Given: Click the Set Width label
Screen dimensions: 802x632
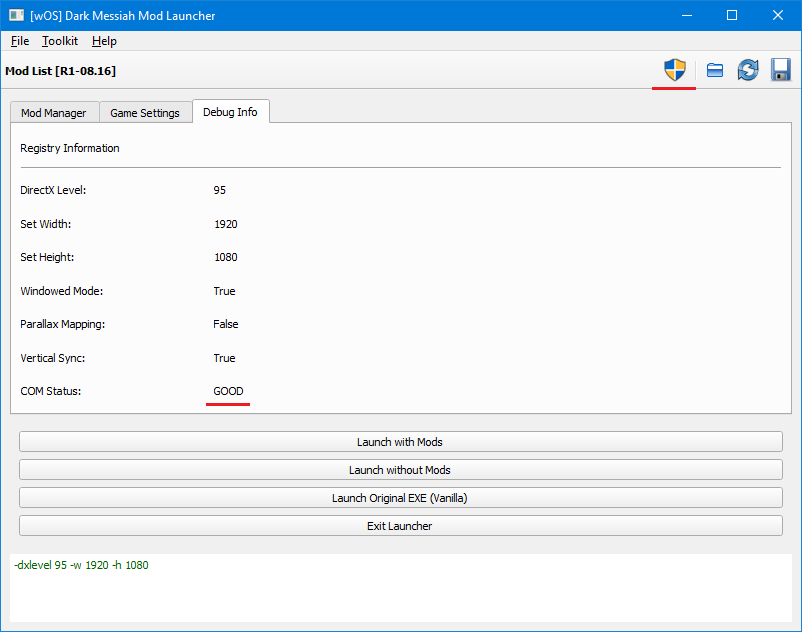Looking at the screenshot, I should coord(46,224).
